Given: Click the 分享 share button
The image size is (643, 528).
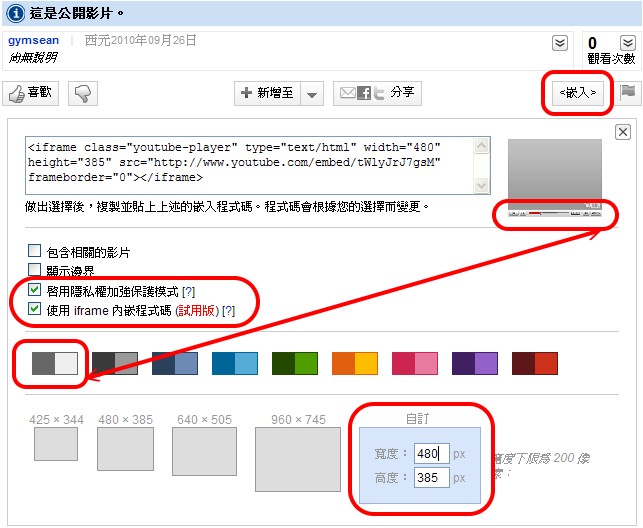Looking at the screenshot, I should (x=377, y=93).
